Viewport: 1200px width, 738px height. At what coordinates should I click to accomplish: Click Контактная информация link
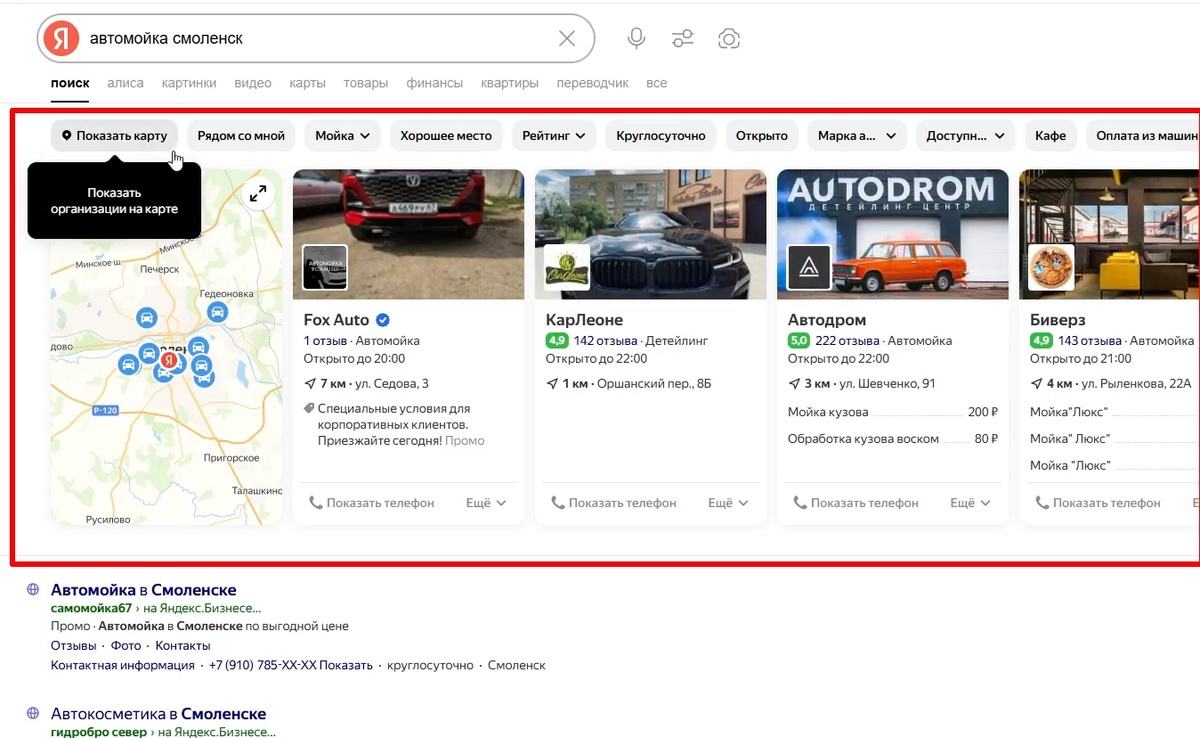[123, 665]
